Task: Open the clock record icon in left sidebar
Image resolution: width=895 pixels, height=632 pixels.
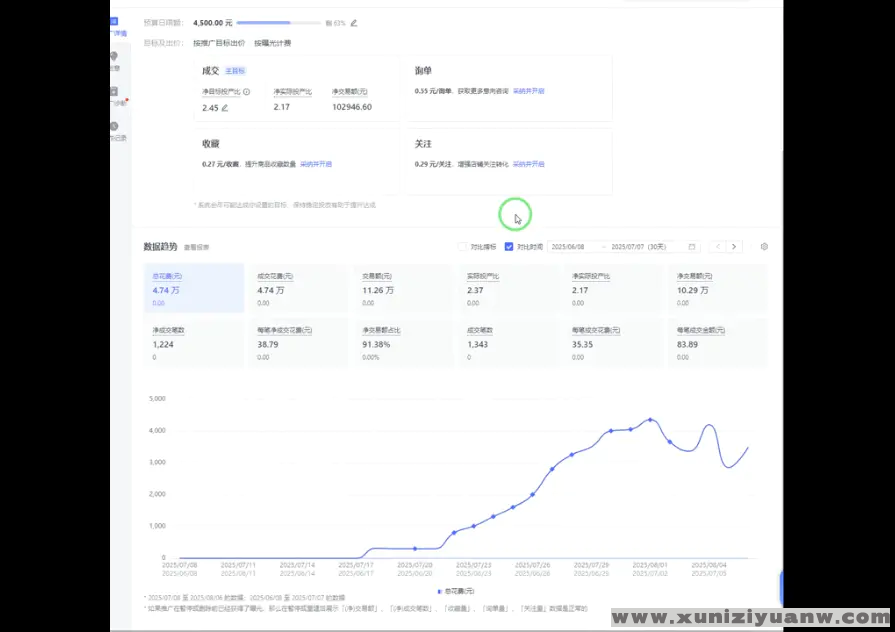Action: click(x=114, y=127)
